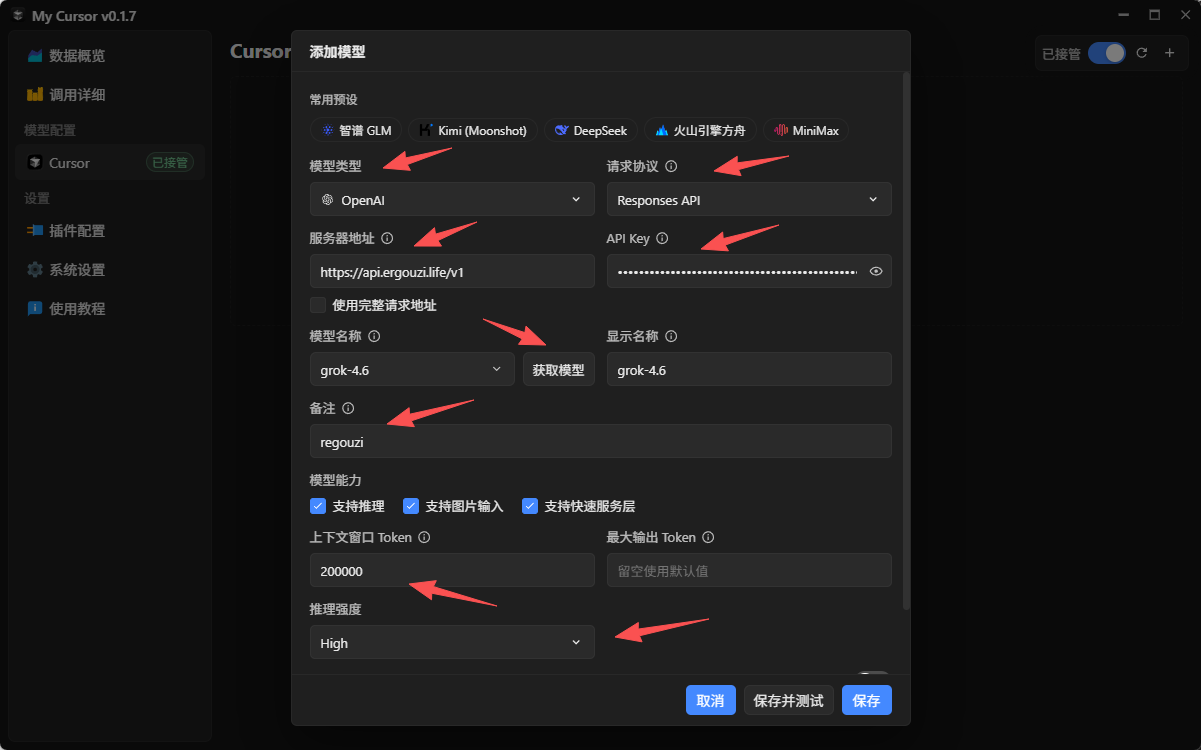The height and width of the screenshot is (750, 1201).
Task: Click info icon next to 上下文窗口 Token
Action: click(x=424, y=537)
